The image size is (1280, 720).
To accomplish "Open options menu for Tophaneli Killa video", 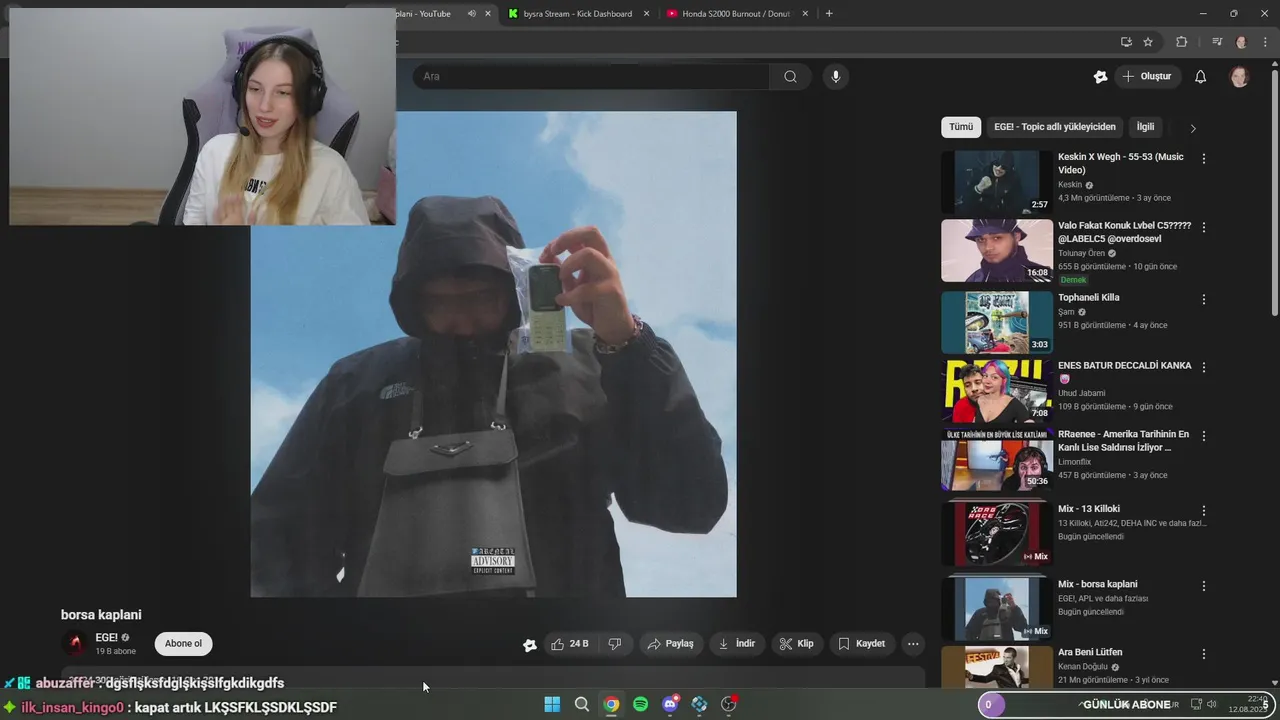I will pos(1204,299).
